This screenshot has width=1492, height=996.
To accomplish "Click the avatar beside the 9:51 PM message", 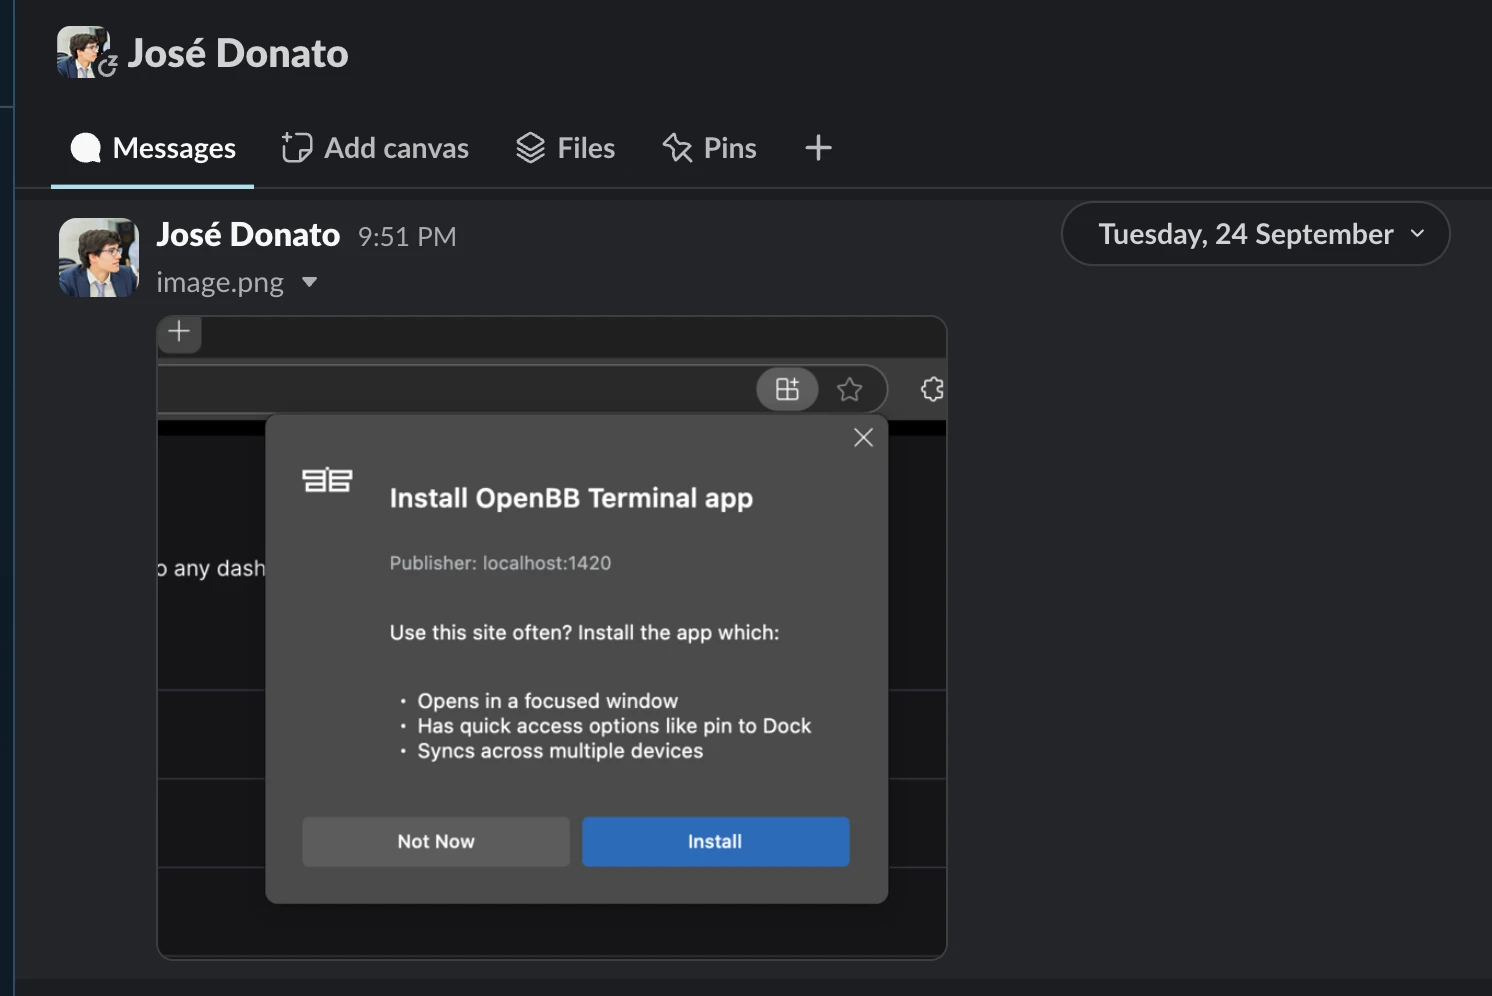I will click(98, 257).
